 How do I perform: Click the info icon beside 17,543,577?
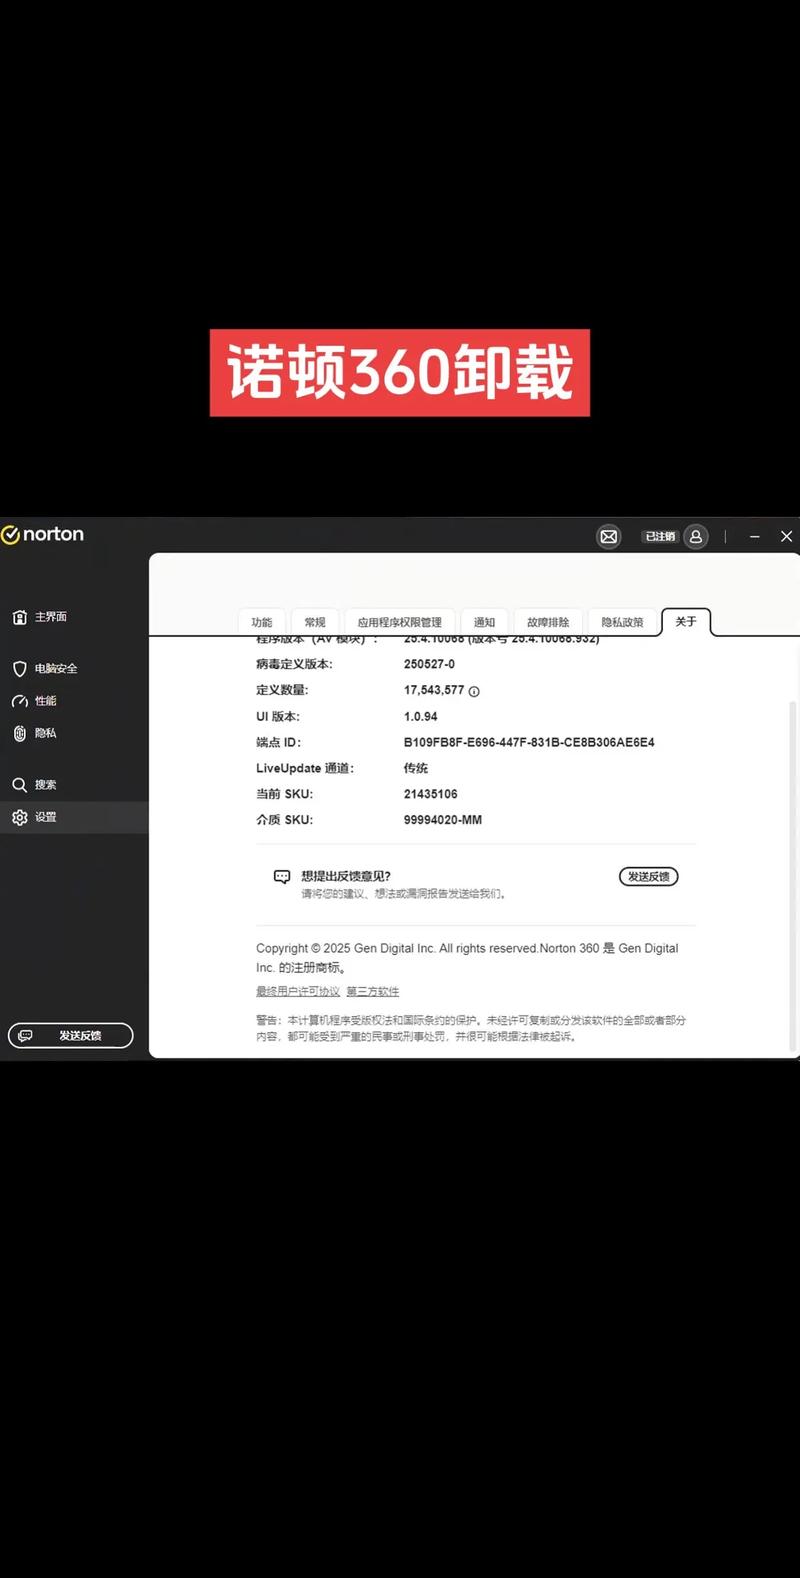[474, 691]
